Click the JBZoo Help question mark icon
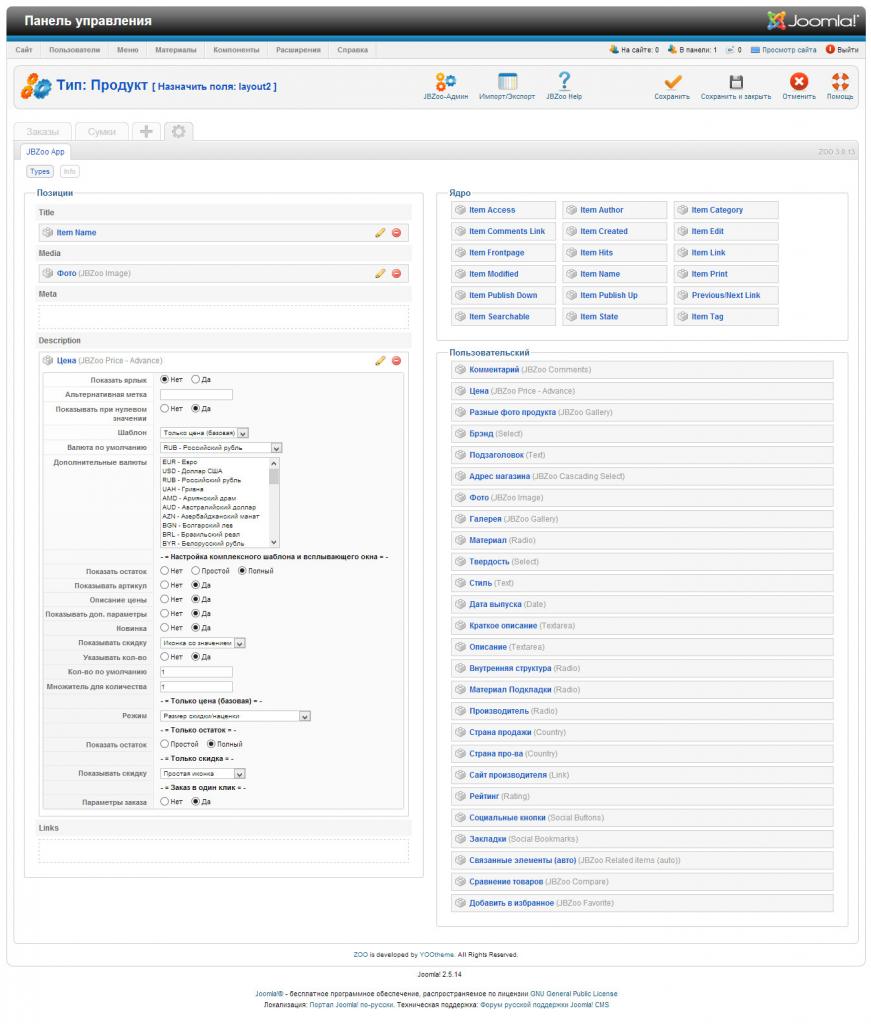871x1024 pixels. point(564,82)
